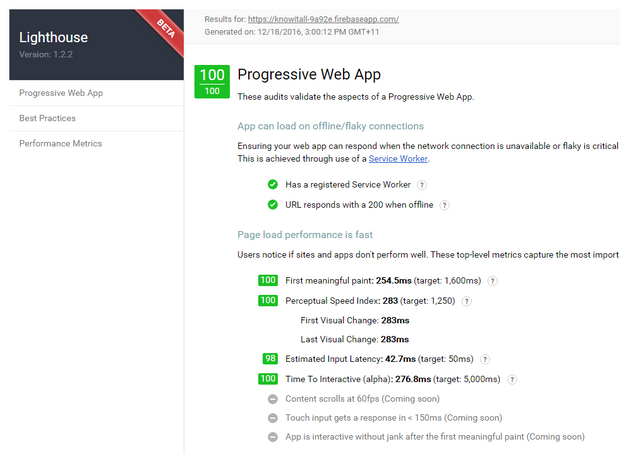640x454 pixels.
Task: Click the 100 score badge for First meaningful paint
Action: pos(268,280)
